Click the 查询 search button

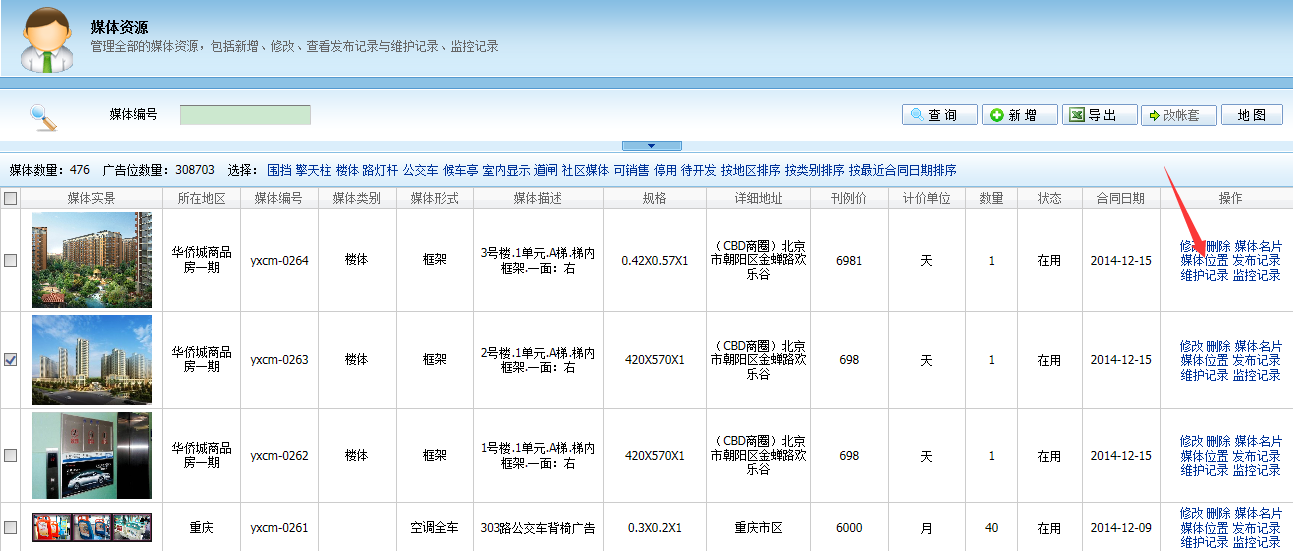coord(939,115)
